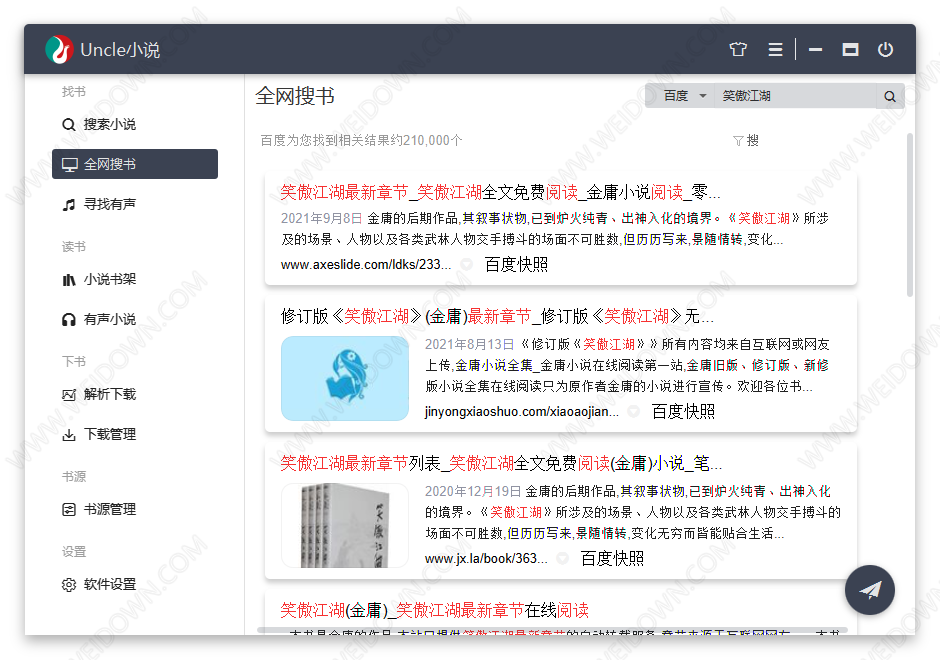Open result 修订版《笑傲江湖》(金庸)最新章节

[497, 316]
